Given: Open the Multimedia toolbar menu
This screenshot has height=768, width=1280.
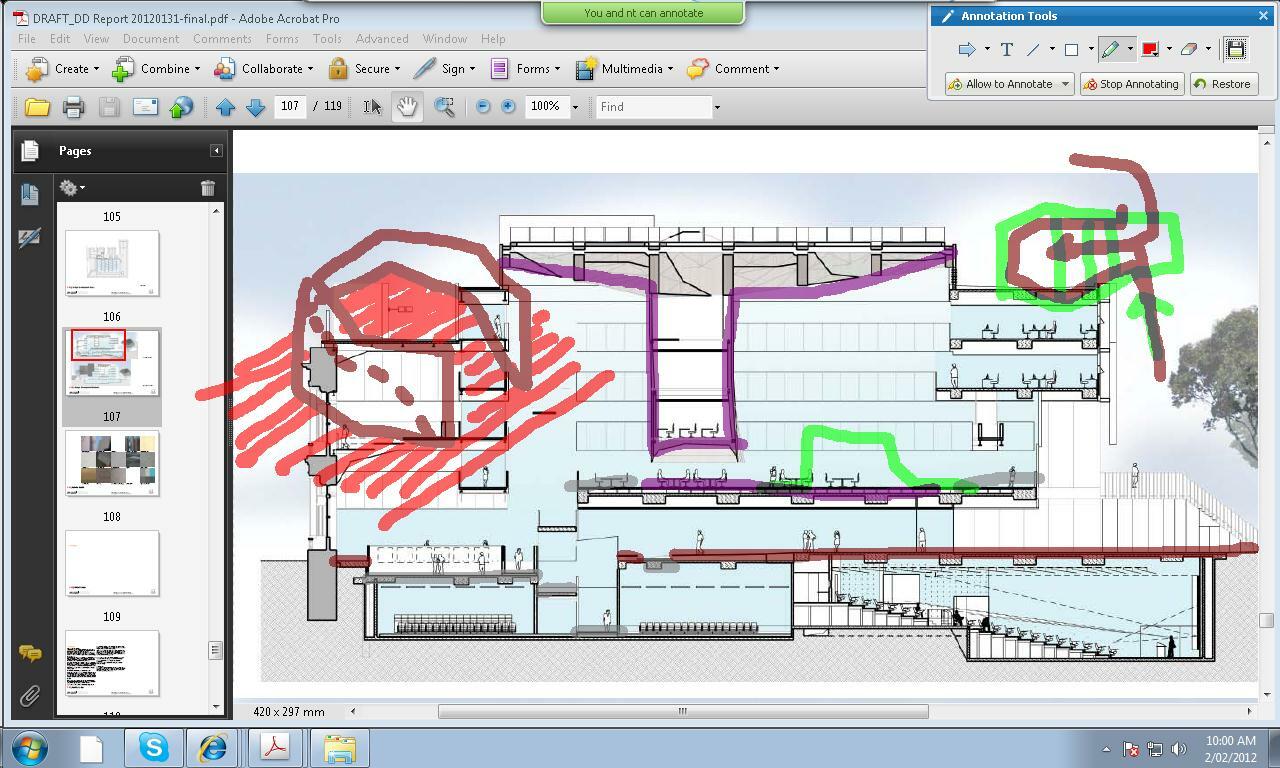Looking at the screenshot, I should (x=624, y=69).
